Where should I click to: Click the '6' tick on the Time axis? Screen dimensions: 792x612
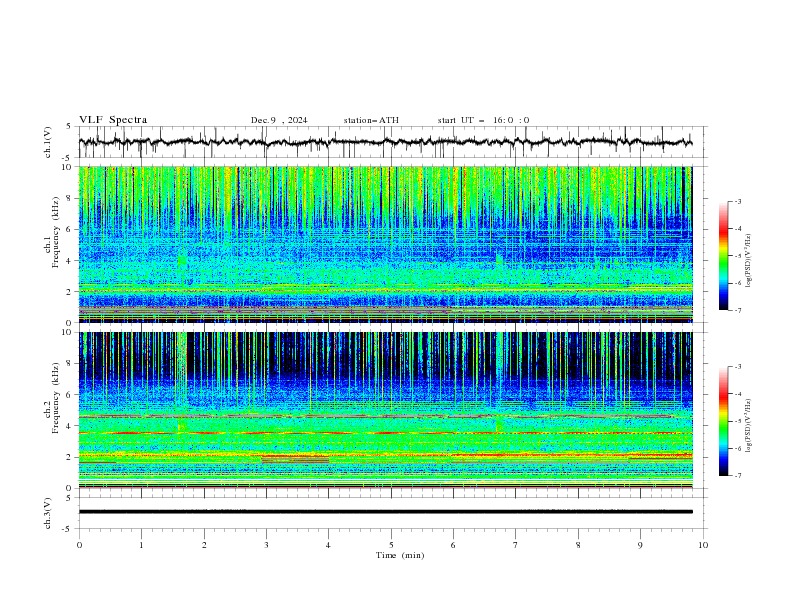pos(453,545)
